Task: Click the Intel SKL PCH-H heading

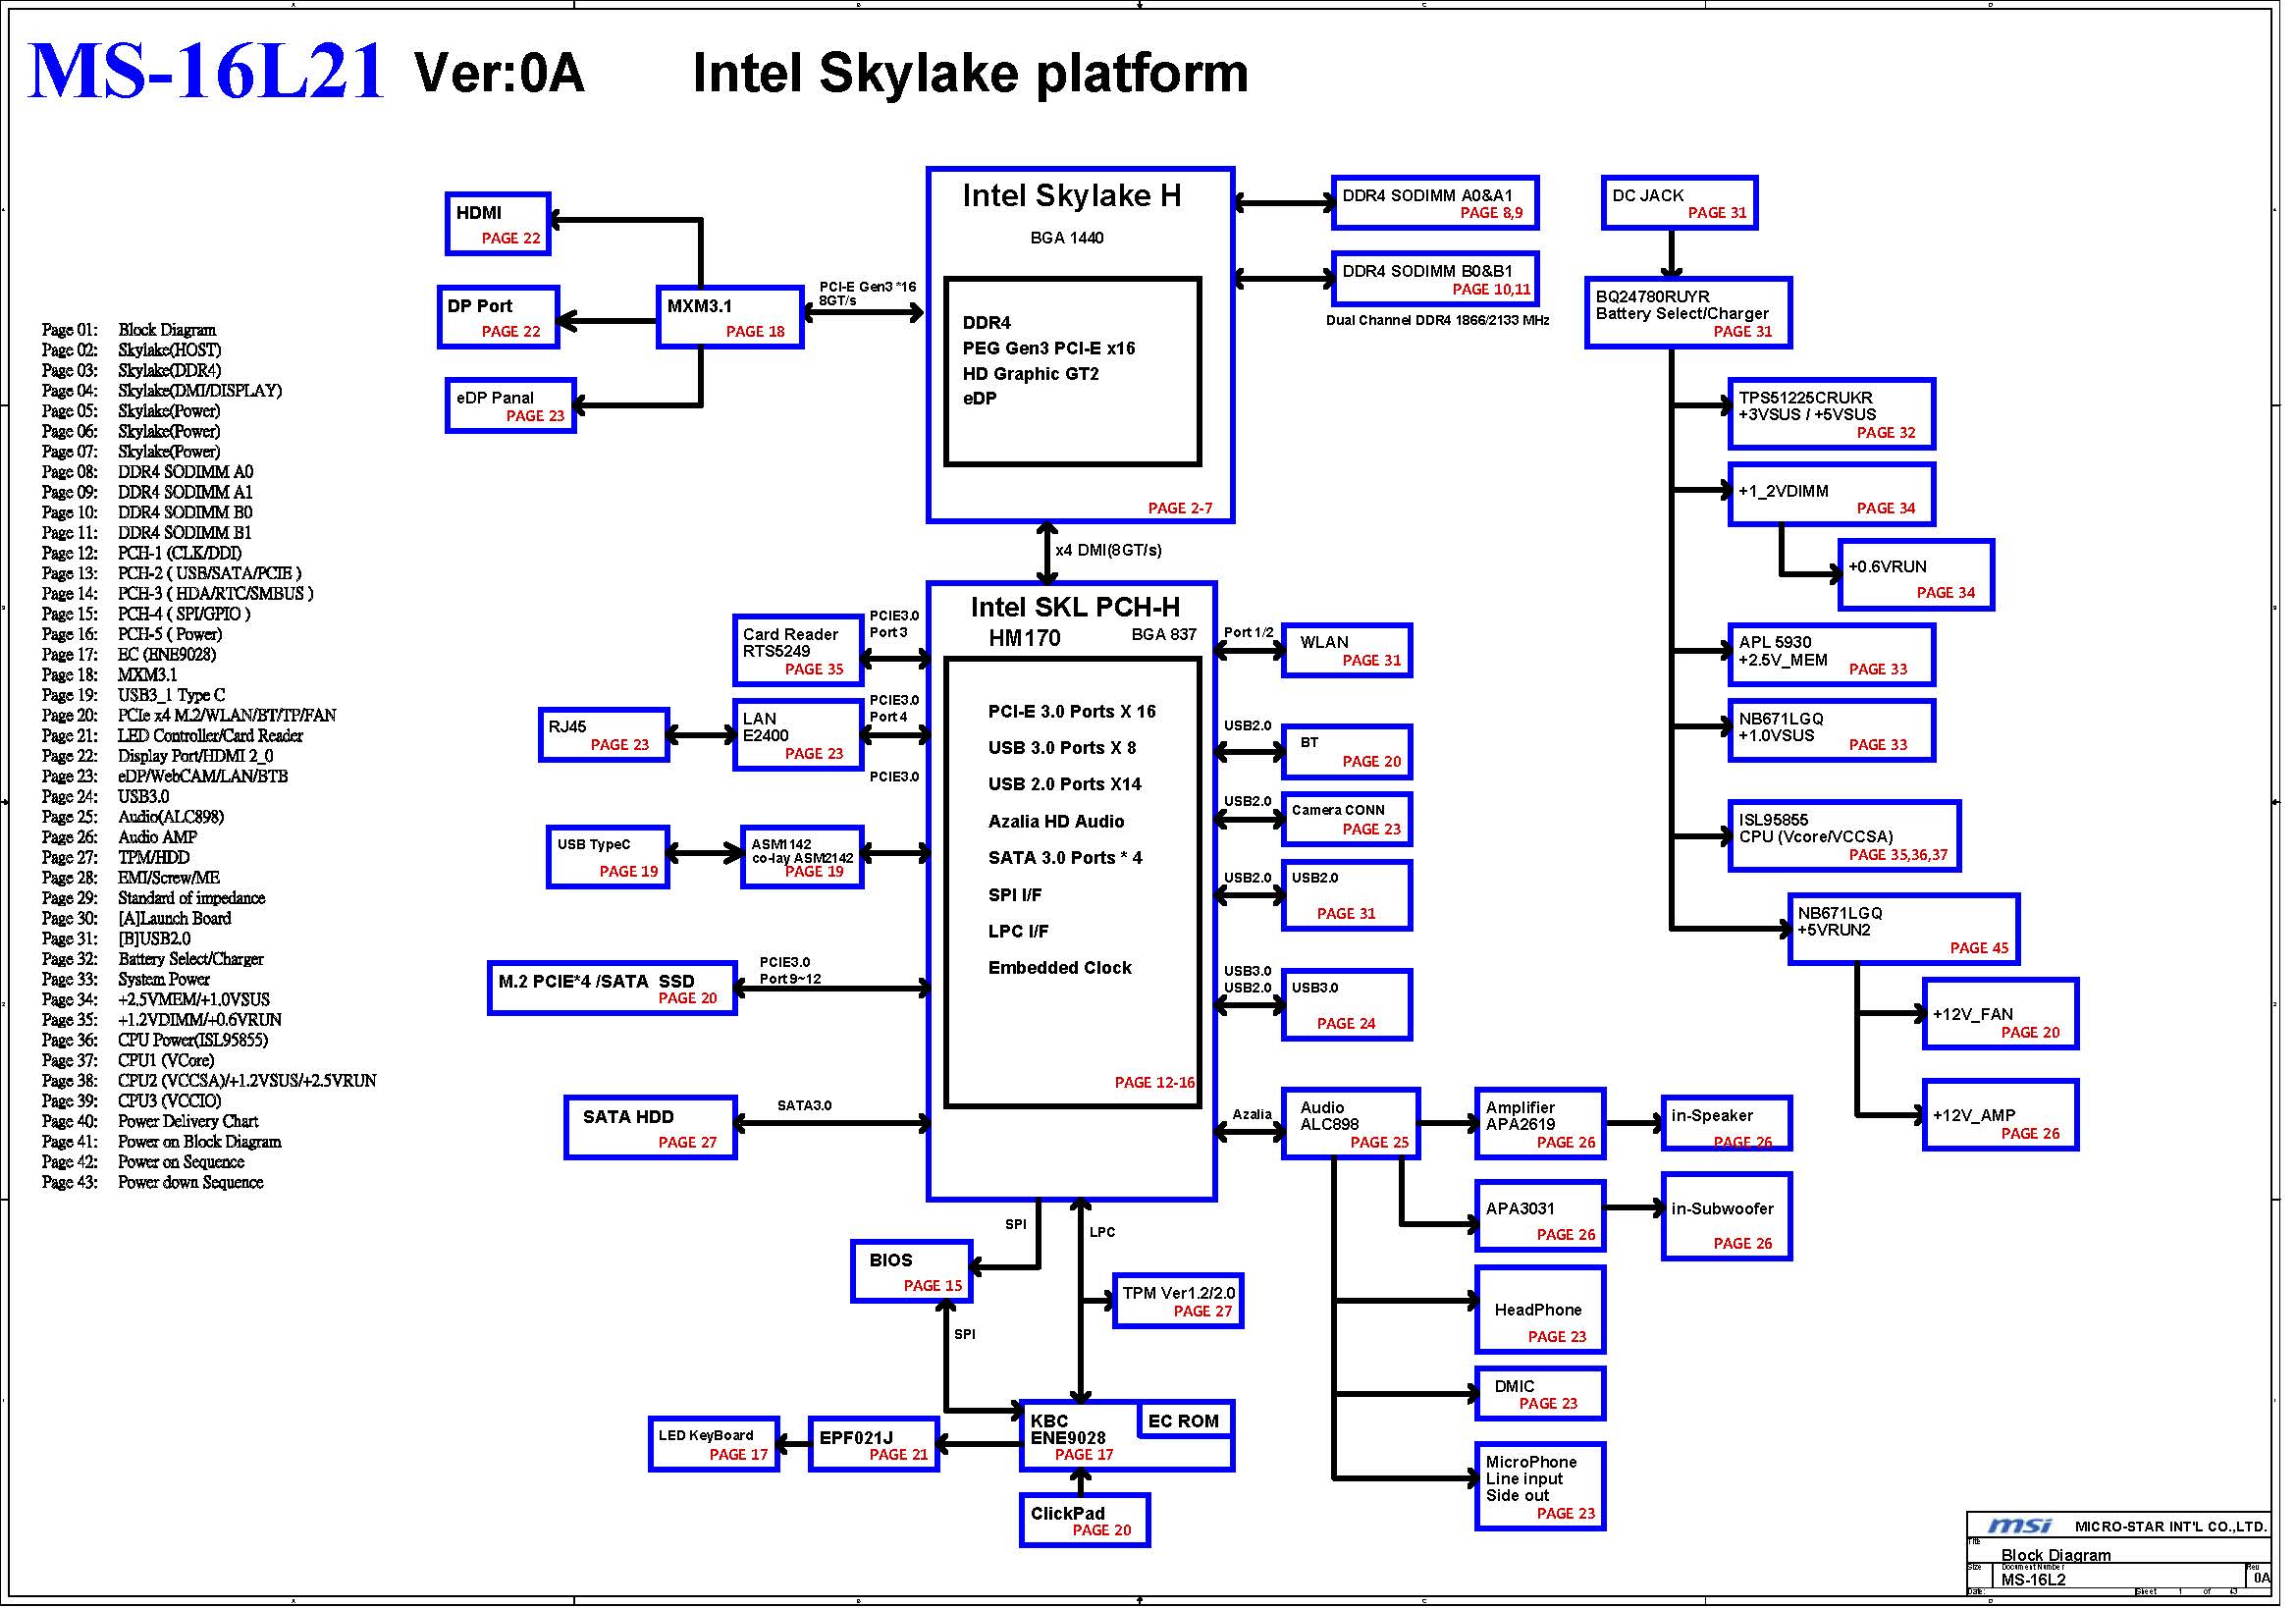Action: pos(1075,608)
